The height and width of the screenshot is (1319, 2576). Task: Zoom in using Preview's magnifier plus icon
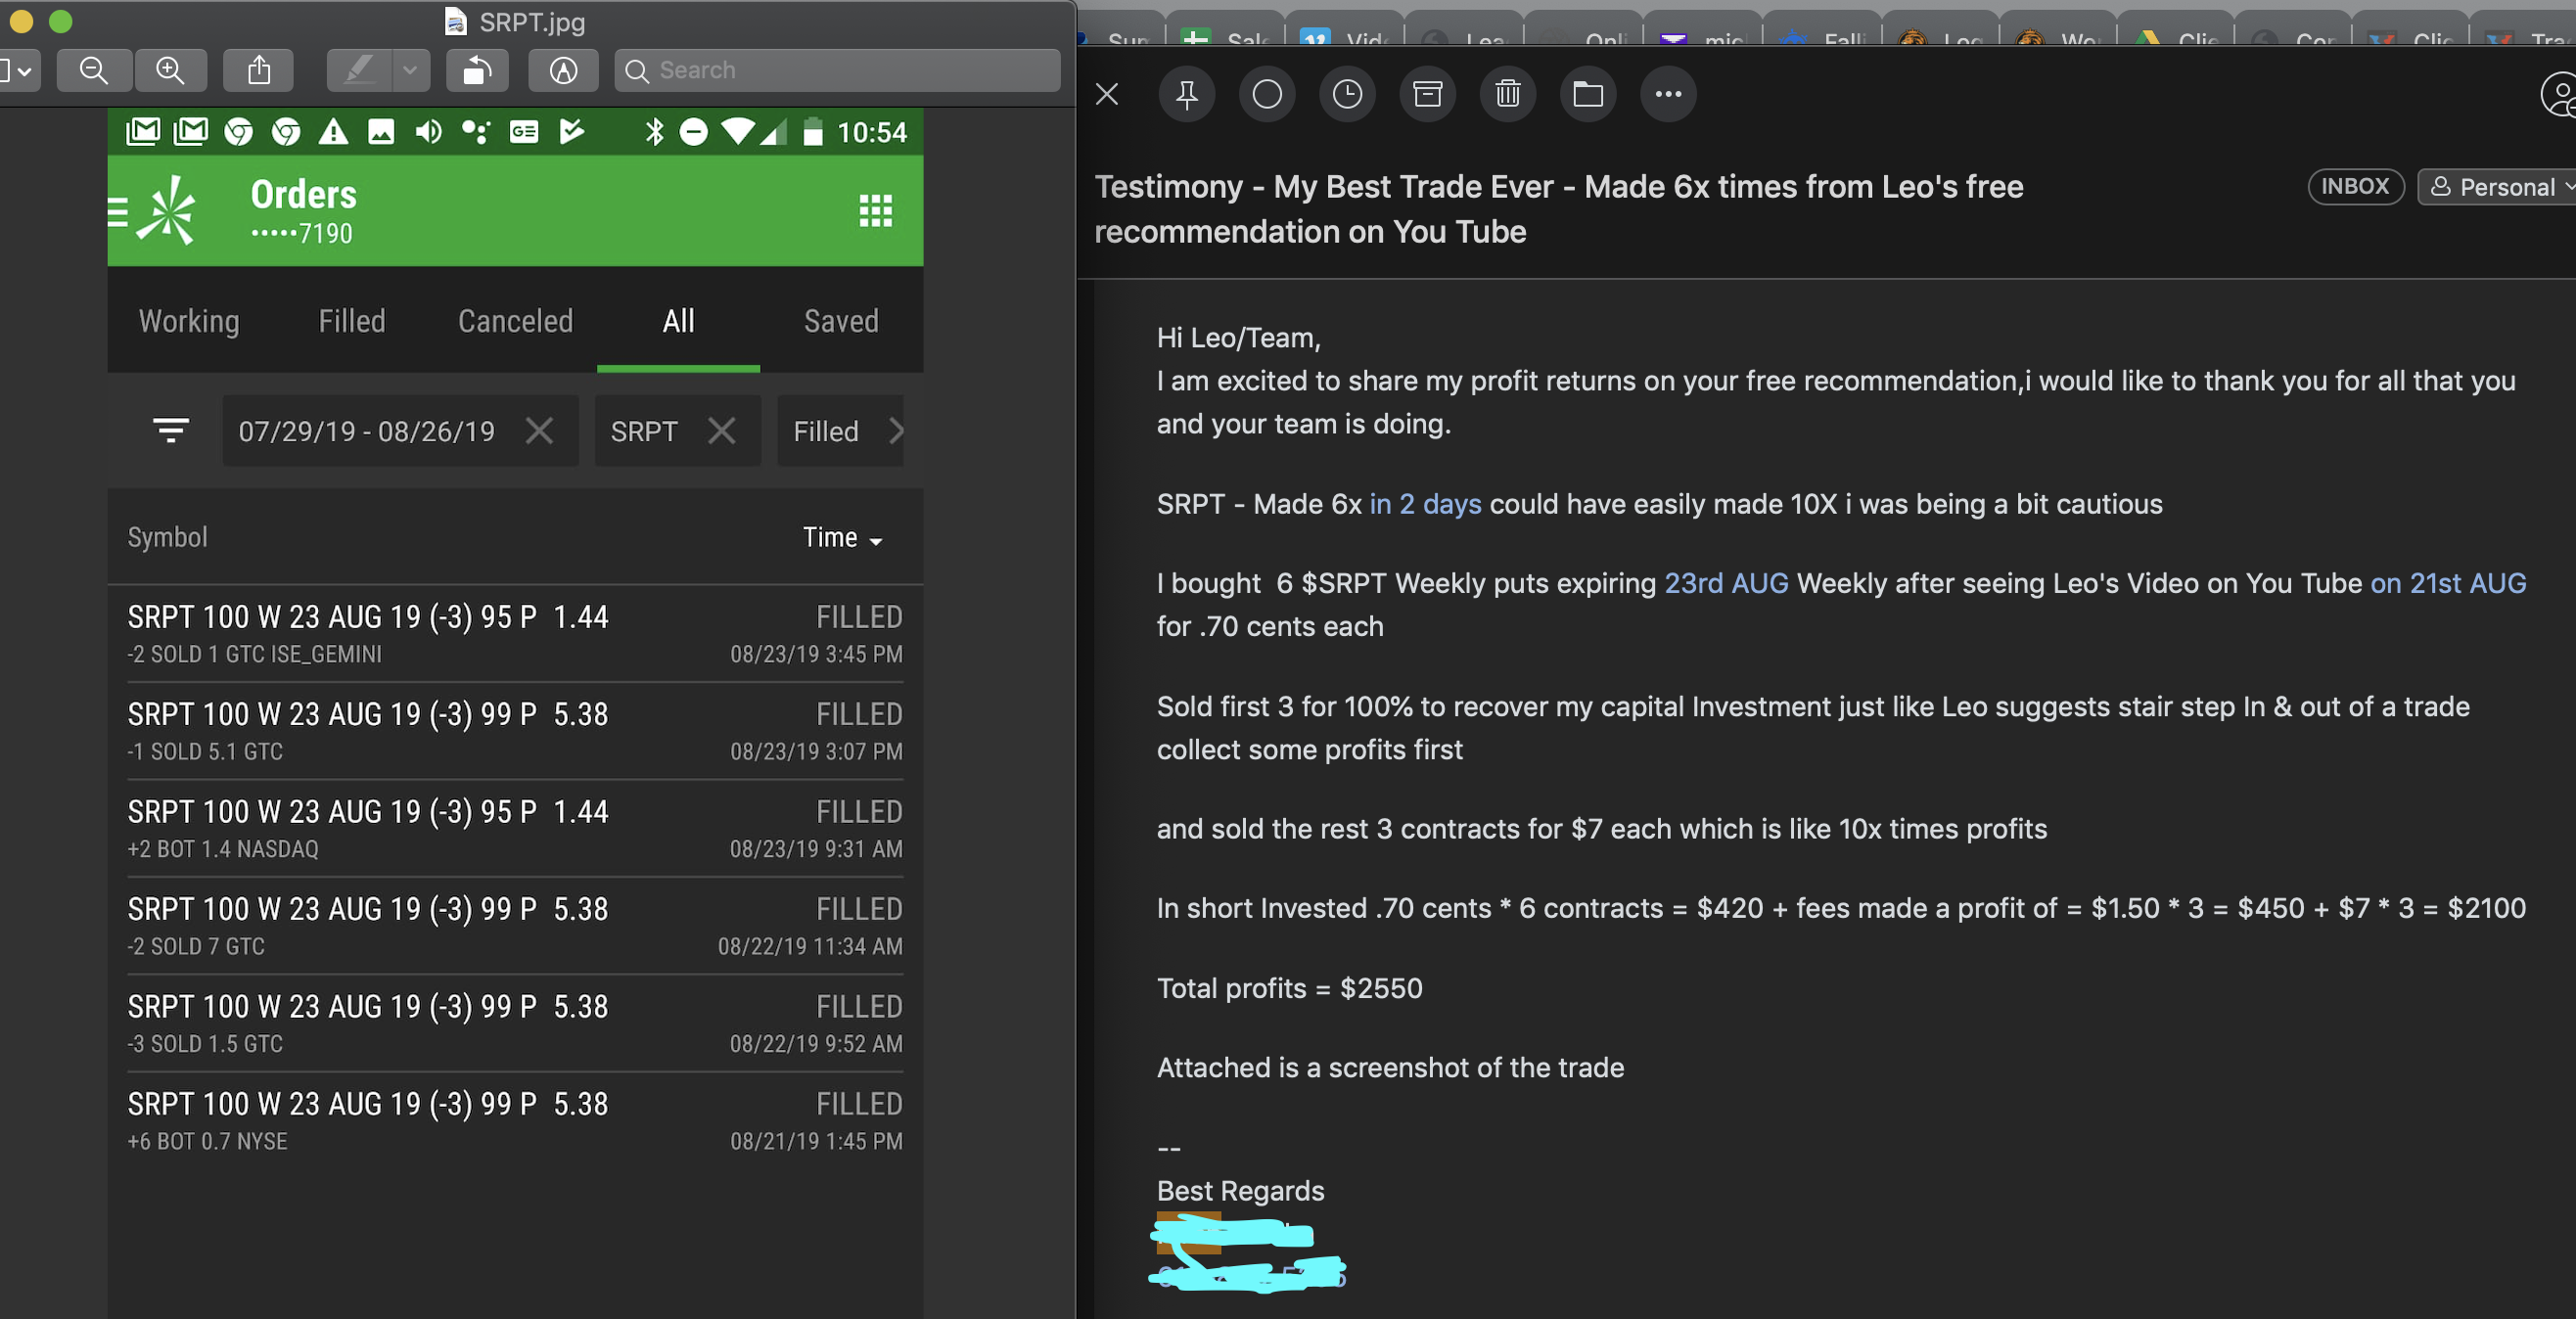(x=170, y=70)
